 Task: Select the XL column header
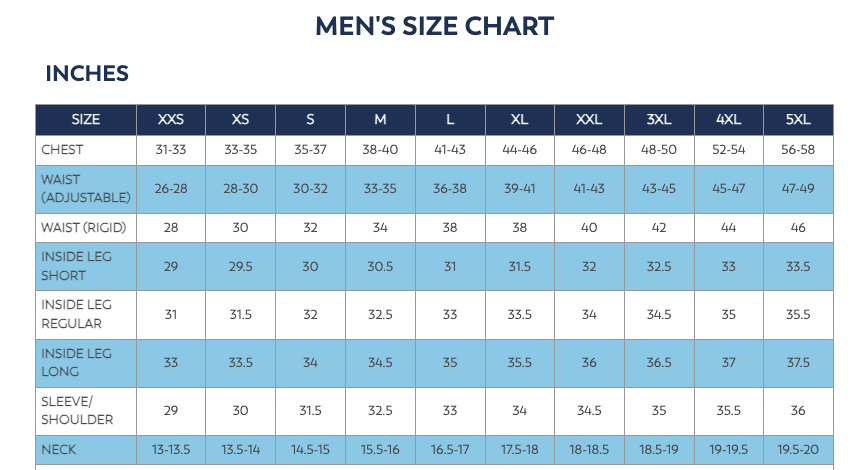pos(519,120)
